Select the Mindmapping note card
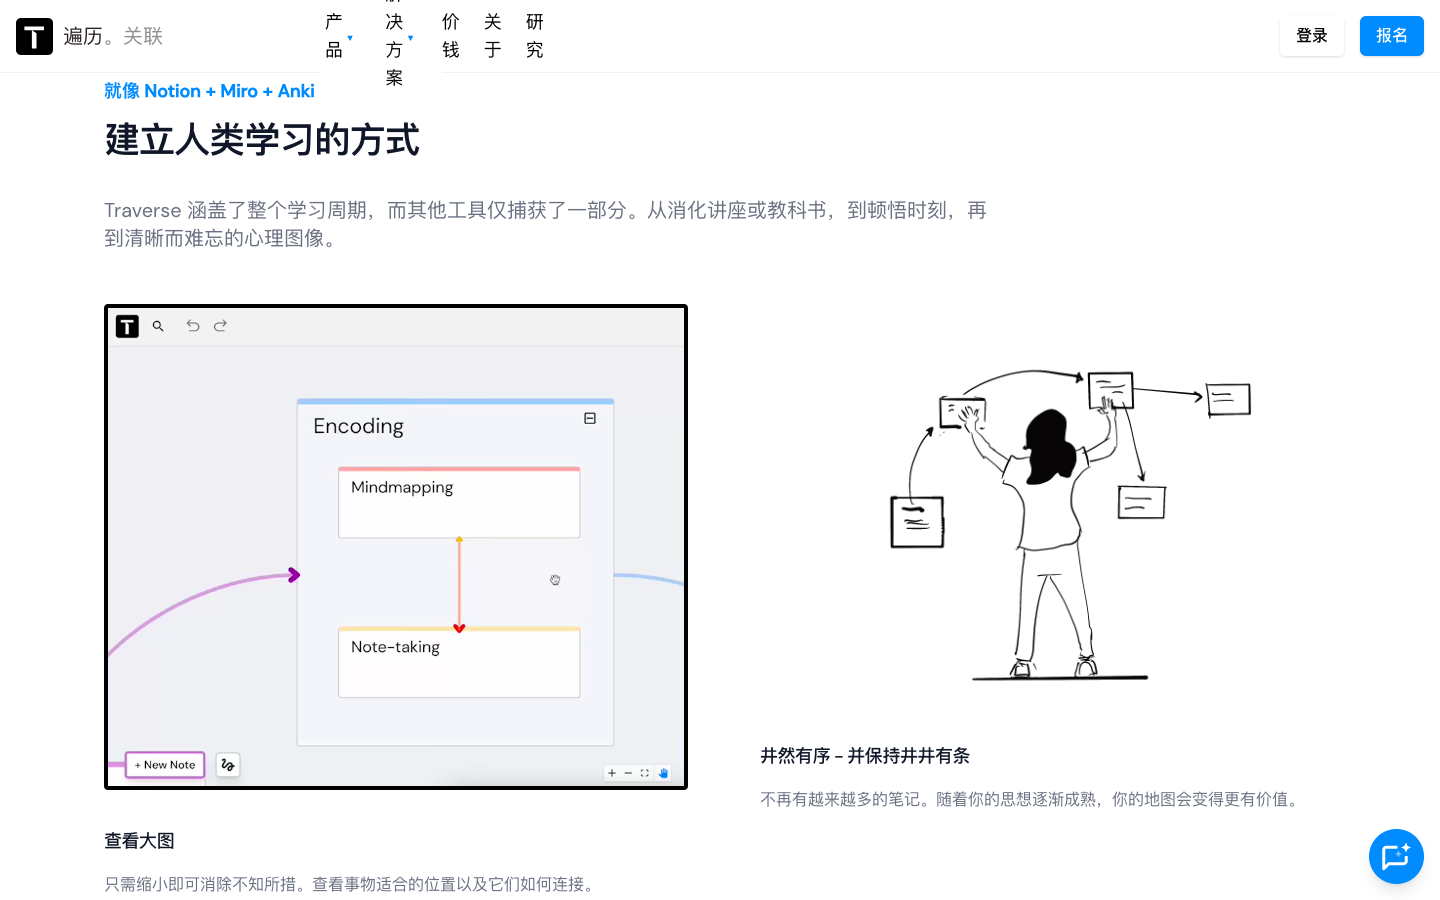 [459, 503]
